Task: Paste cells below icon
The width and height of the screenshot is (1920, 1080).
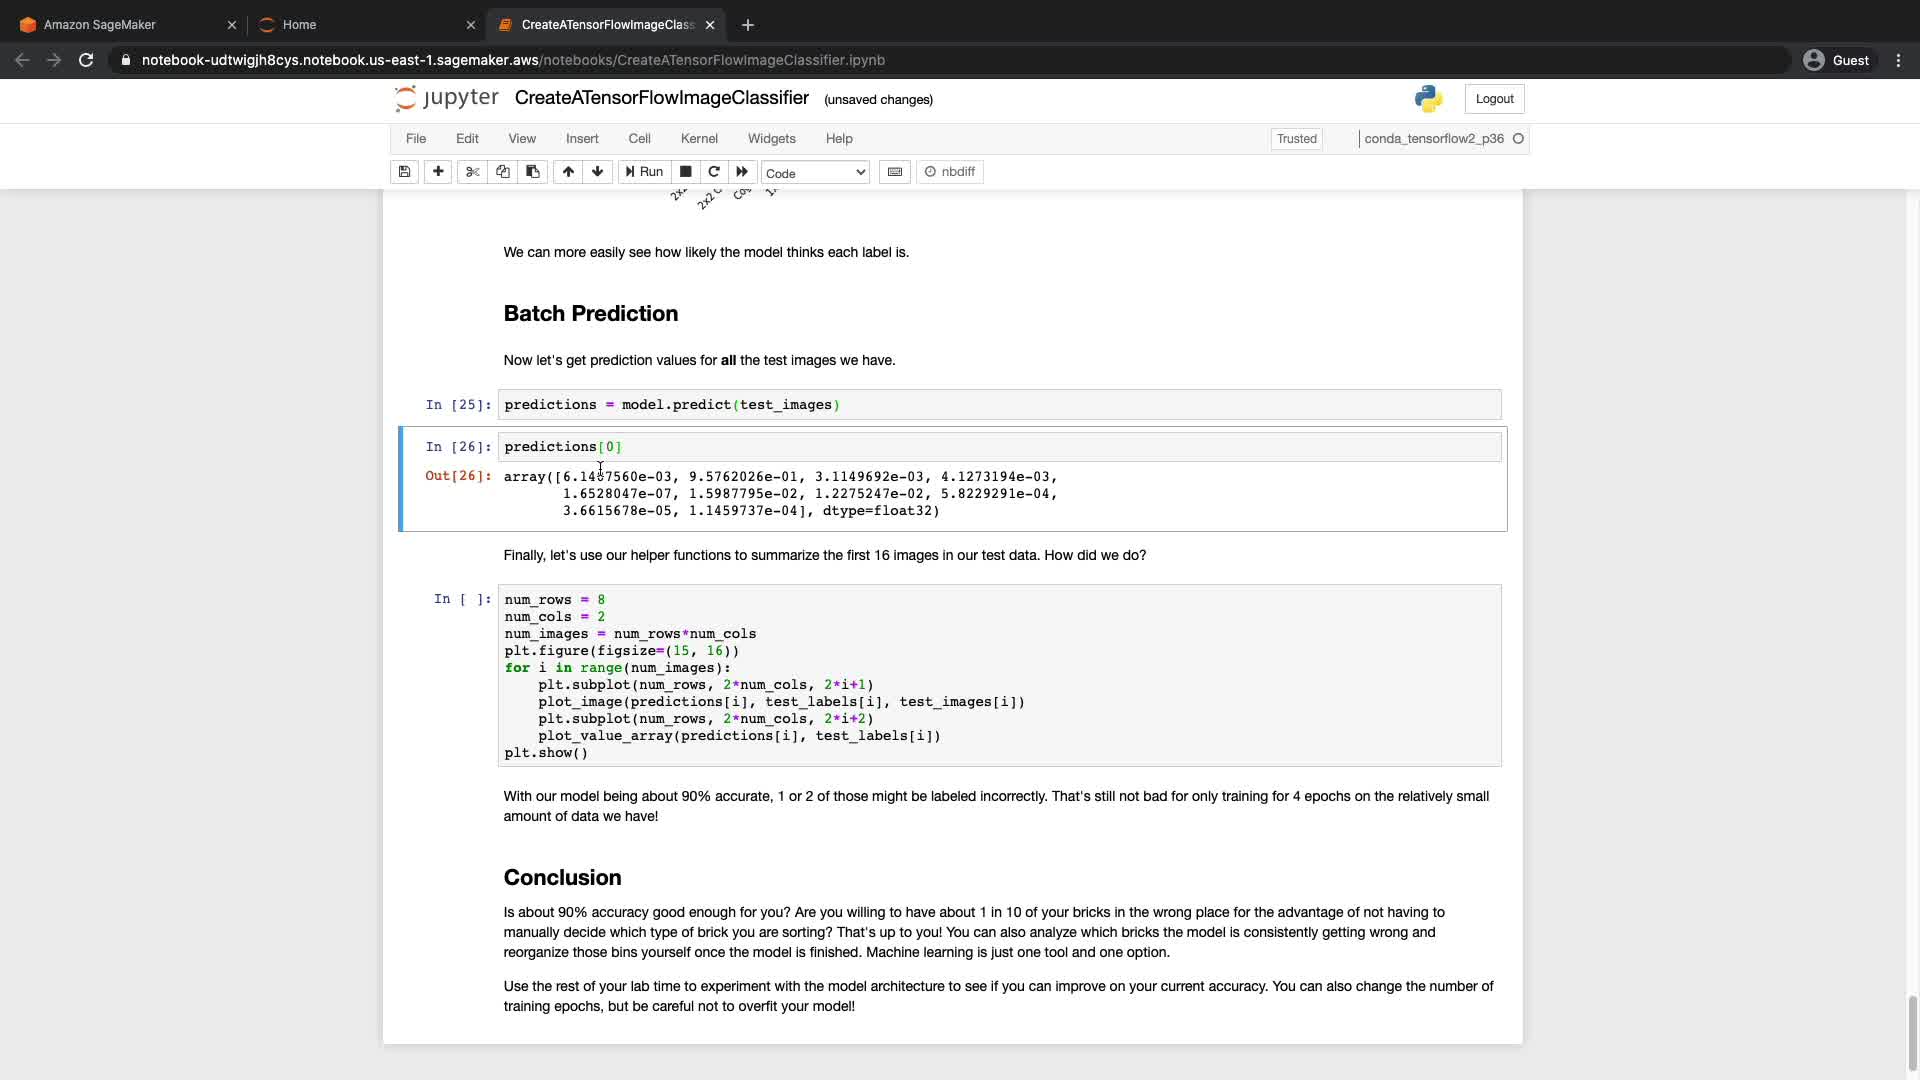Action: (x=533, y=172)
